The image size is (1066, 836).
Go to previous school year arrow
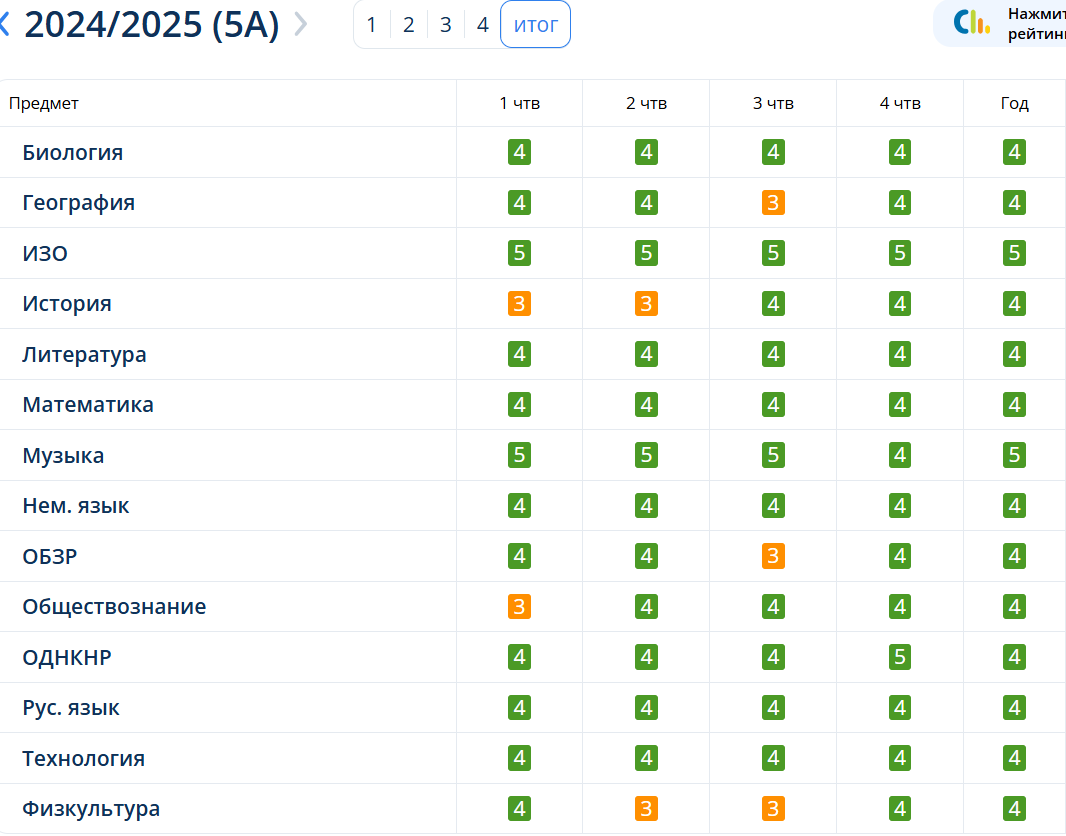click(x=4, y=24)
